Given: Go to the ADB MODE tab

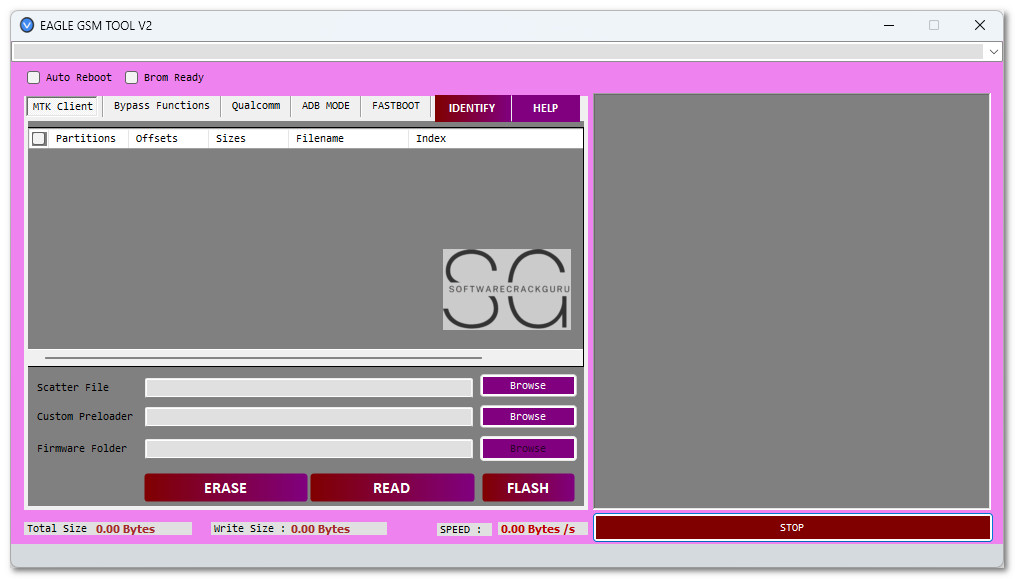Looking at the screenshot, I should click(326, 106).
